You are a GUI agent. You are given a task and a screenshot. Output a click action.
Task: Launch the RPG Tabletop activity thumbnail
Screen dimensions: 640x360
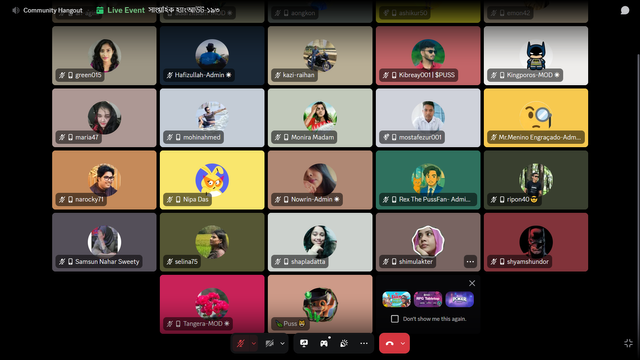[x=428, y=299]
